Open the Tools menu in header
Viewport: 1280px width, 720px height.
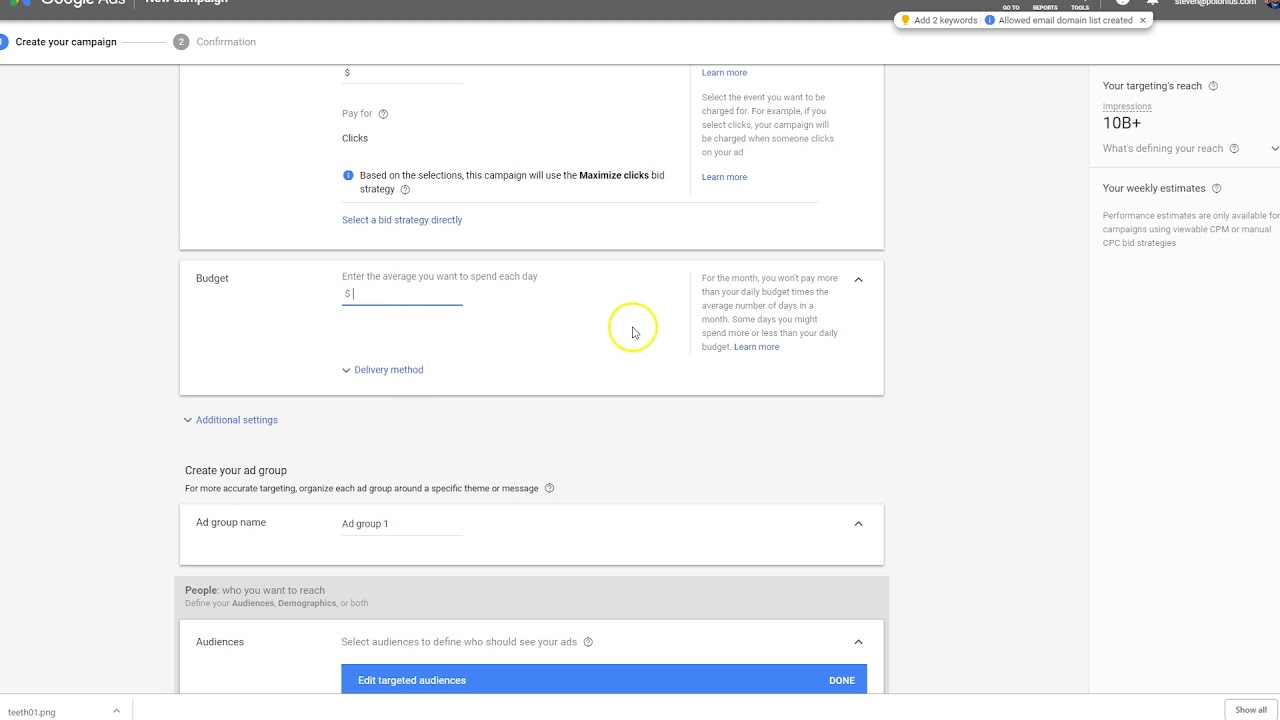point(1080,6)
